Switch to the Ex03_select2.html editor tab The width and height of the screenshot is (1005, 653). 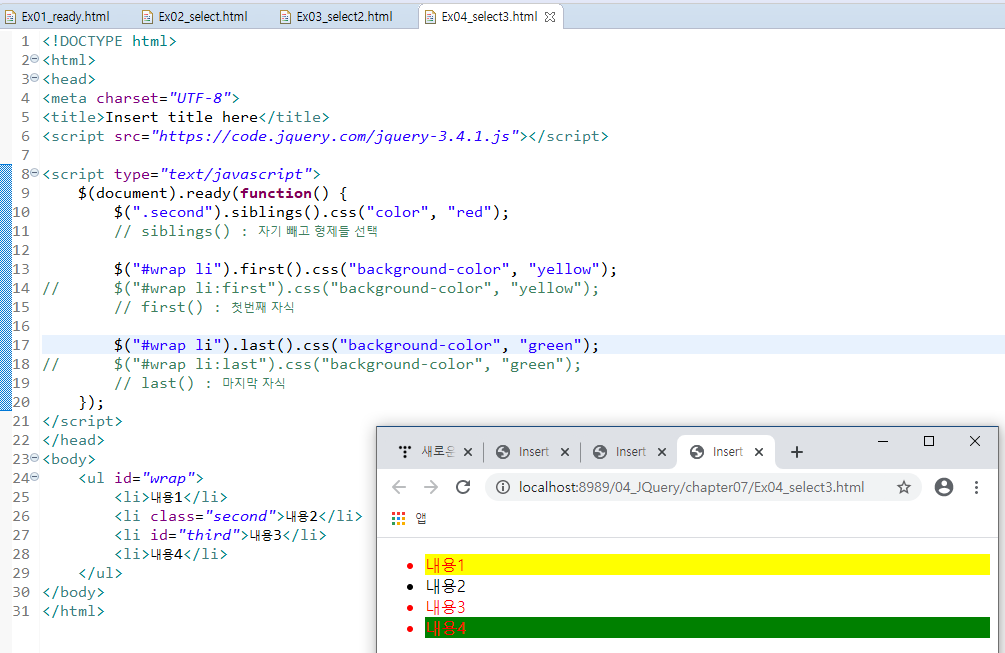337,17
